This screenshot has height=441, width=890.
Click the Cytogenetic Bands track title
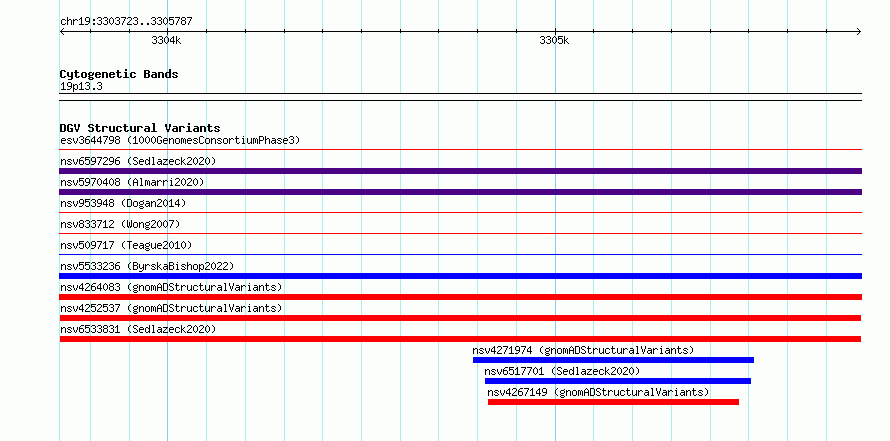119,74
